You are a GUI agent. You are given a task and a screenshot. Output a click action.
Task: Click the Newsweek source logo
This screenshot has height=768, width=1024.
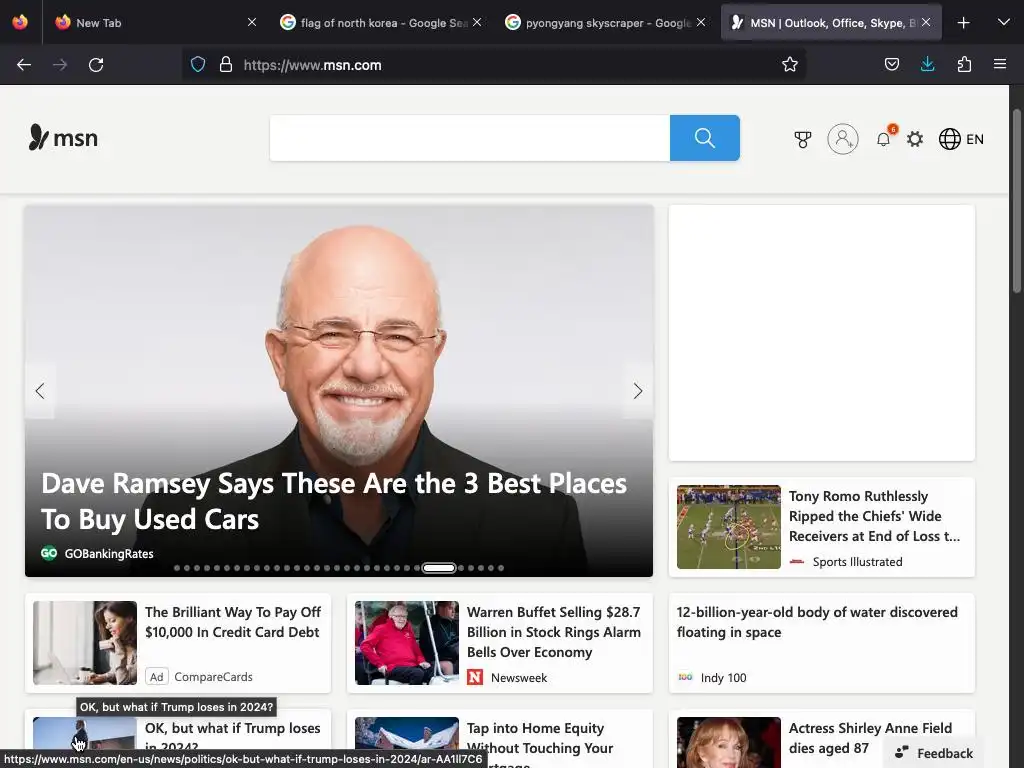[x=475, y=677]
